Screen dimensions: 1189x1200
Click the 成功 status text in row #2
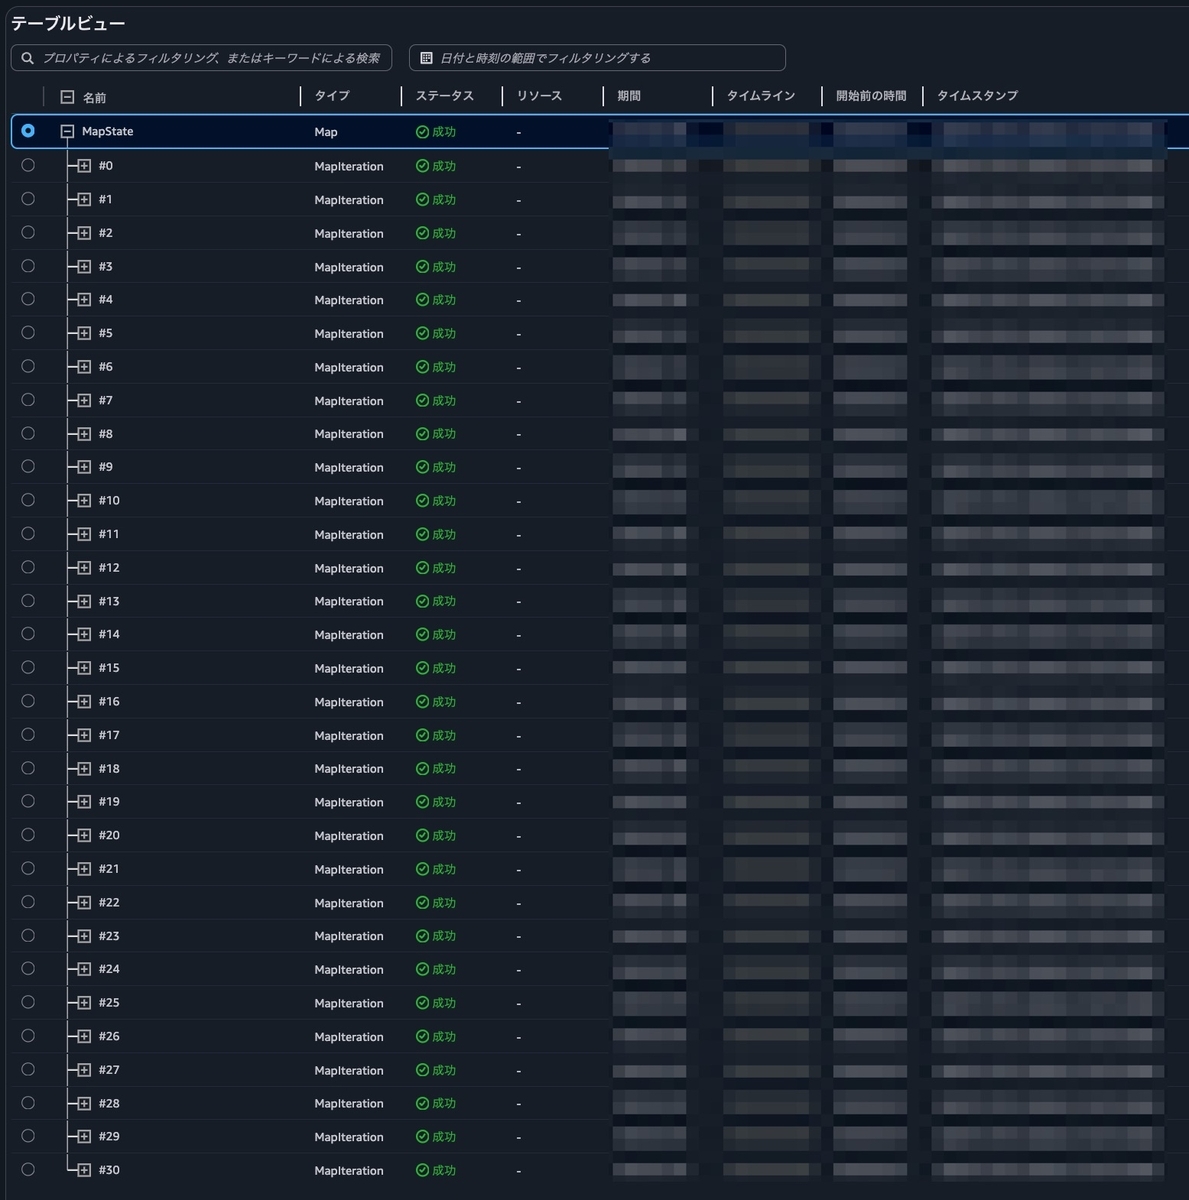tap(444, 233)
